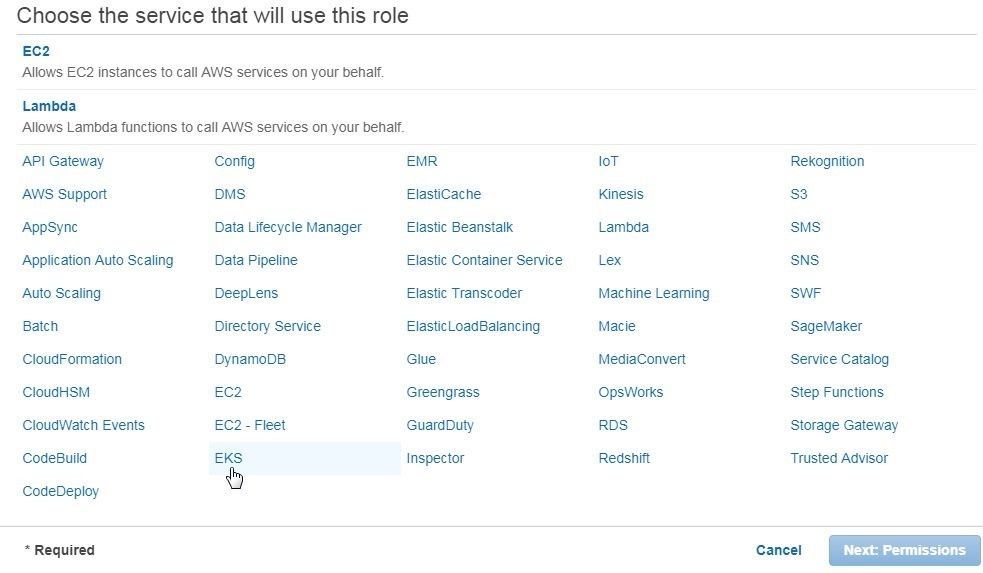Image resolution: width=983 pixels, height=573 pixels.
Task: Select Step Functions service
Action: click(837, 392)
